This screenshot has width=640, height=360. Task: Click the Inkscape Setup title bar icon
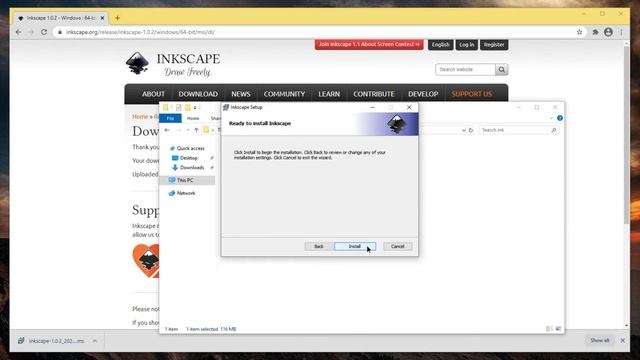pos(226,107)
